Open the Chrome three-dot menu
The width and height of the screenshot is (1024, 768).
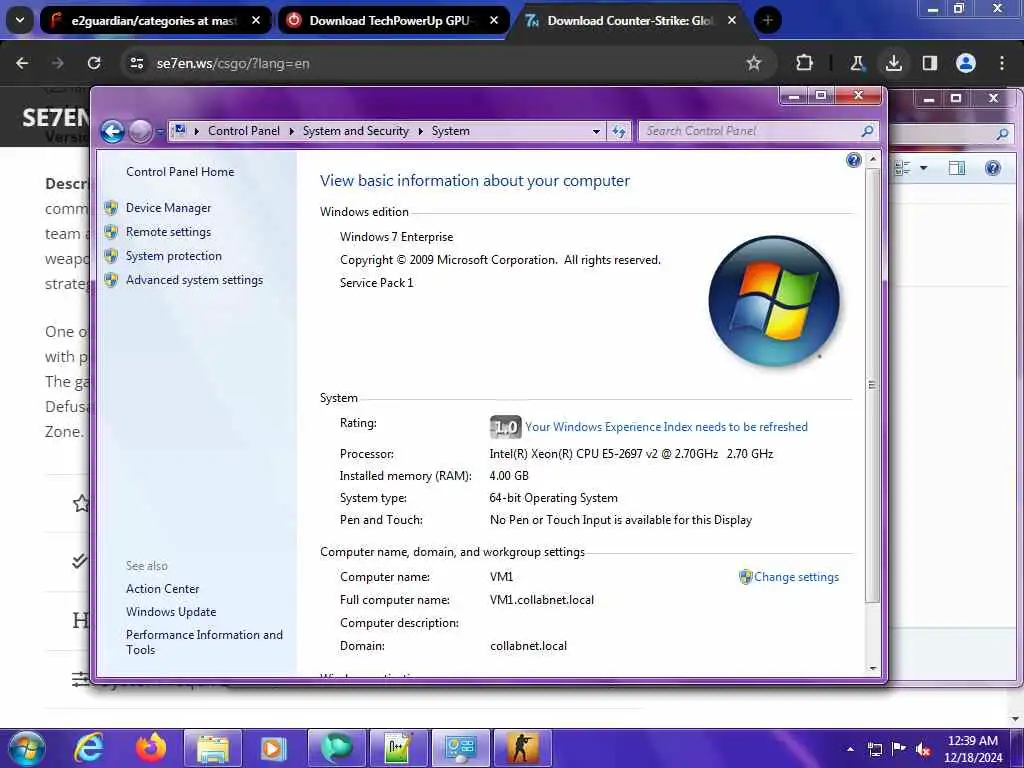[1002, 63]
